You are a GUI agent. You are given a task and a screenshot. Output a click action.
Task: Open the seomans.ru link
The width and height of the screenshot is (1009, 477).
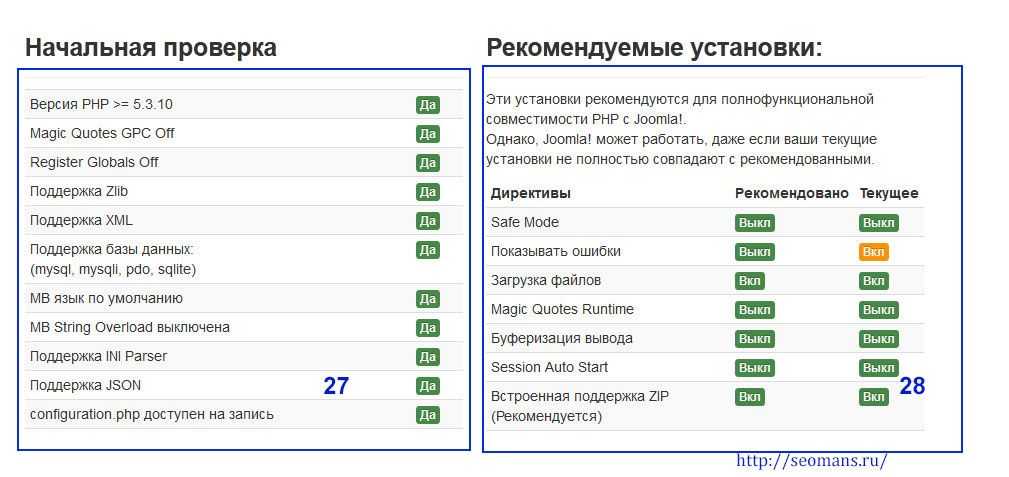(x=811, y=460)
